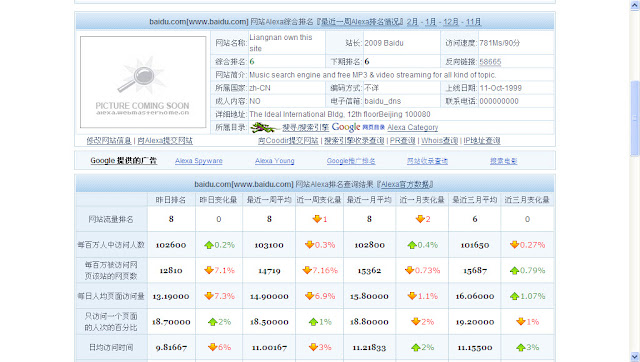Select the 昨日排名 column header
The image size is (640, 362).
click(x=171, y=200)
